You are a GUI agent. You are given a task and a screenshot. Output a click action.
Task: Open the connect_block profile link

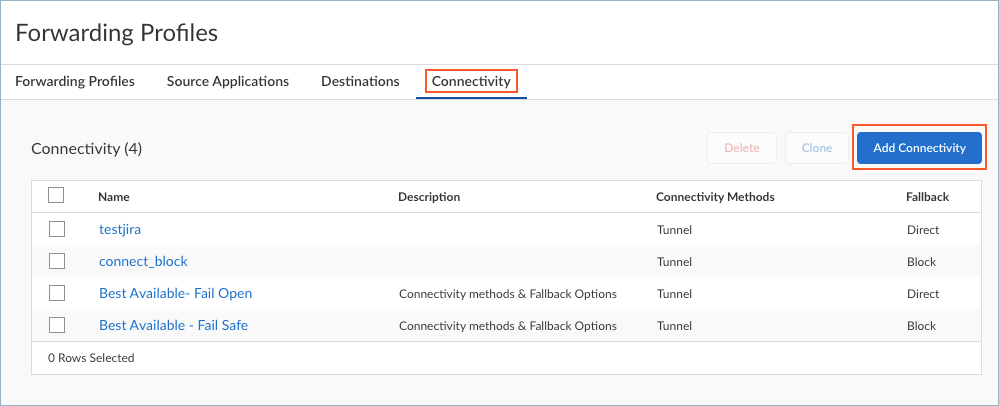(x=143, y=261)
